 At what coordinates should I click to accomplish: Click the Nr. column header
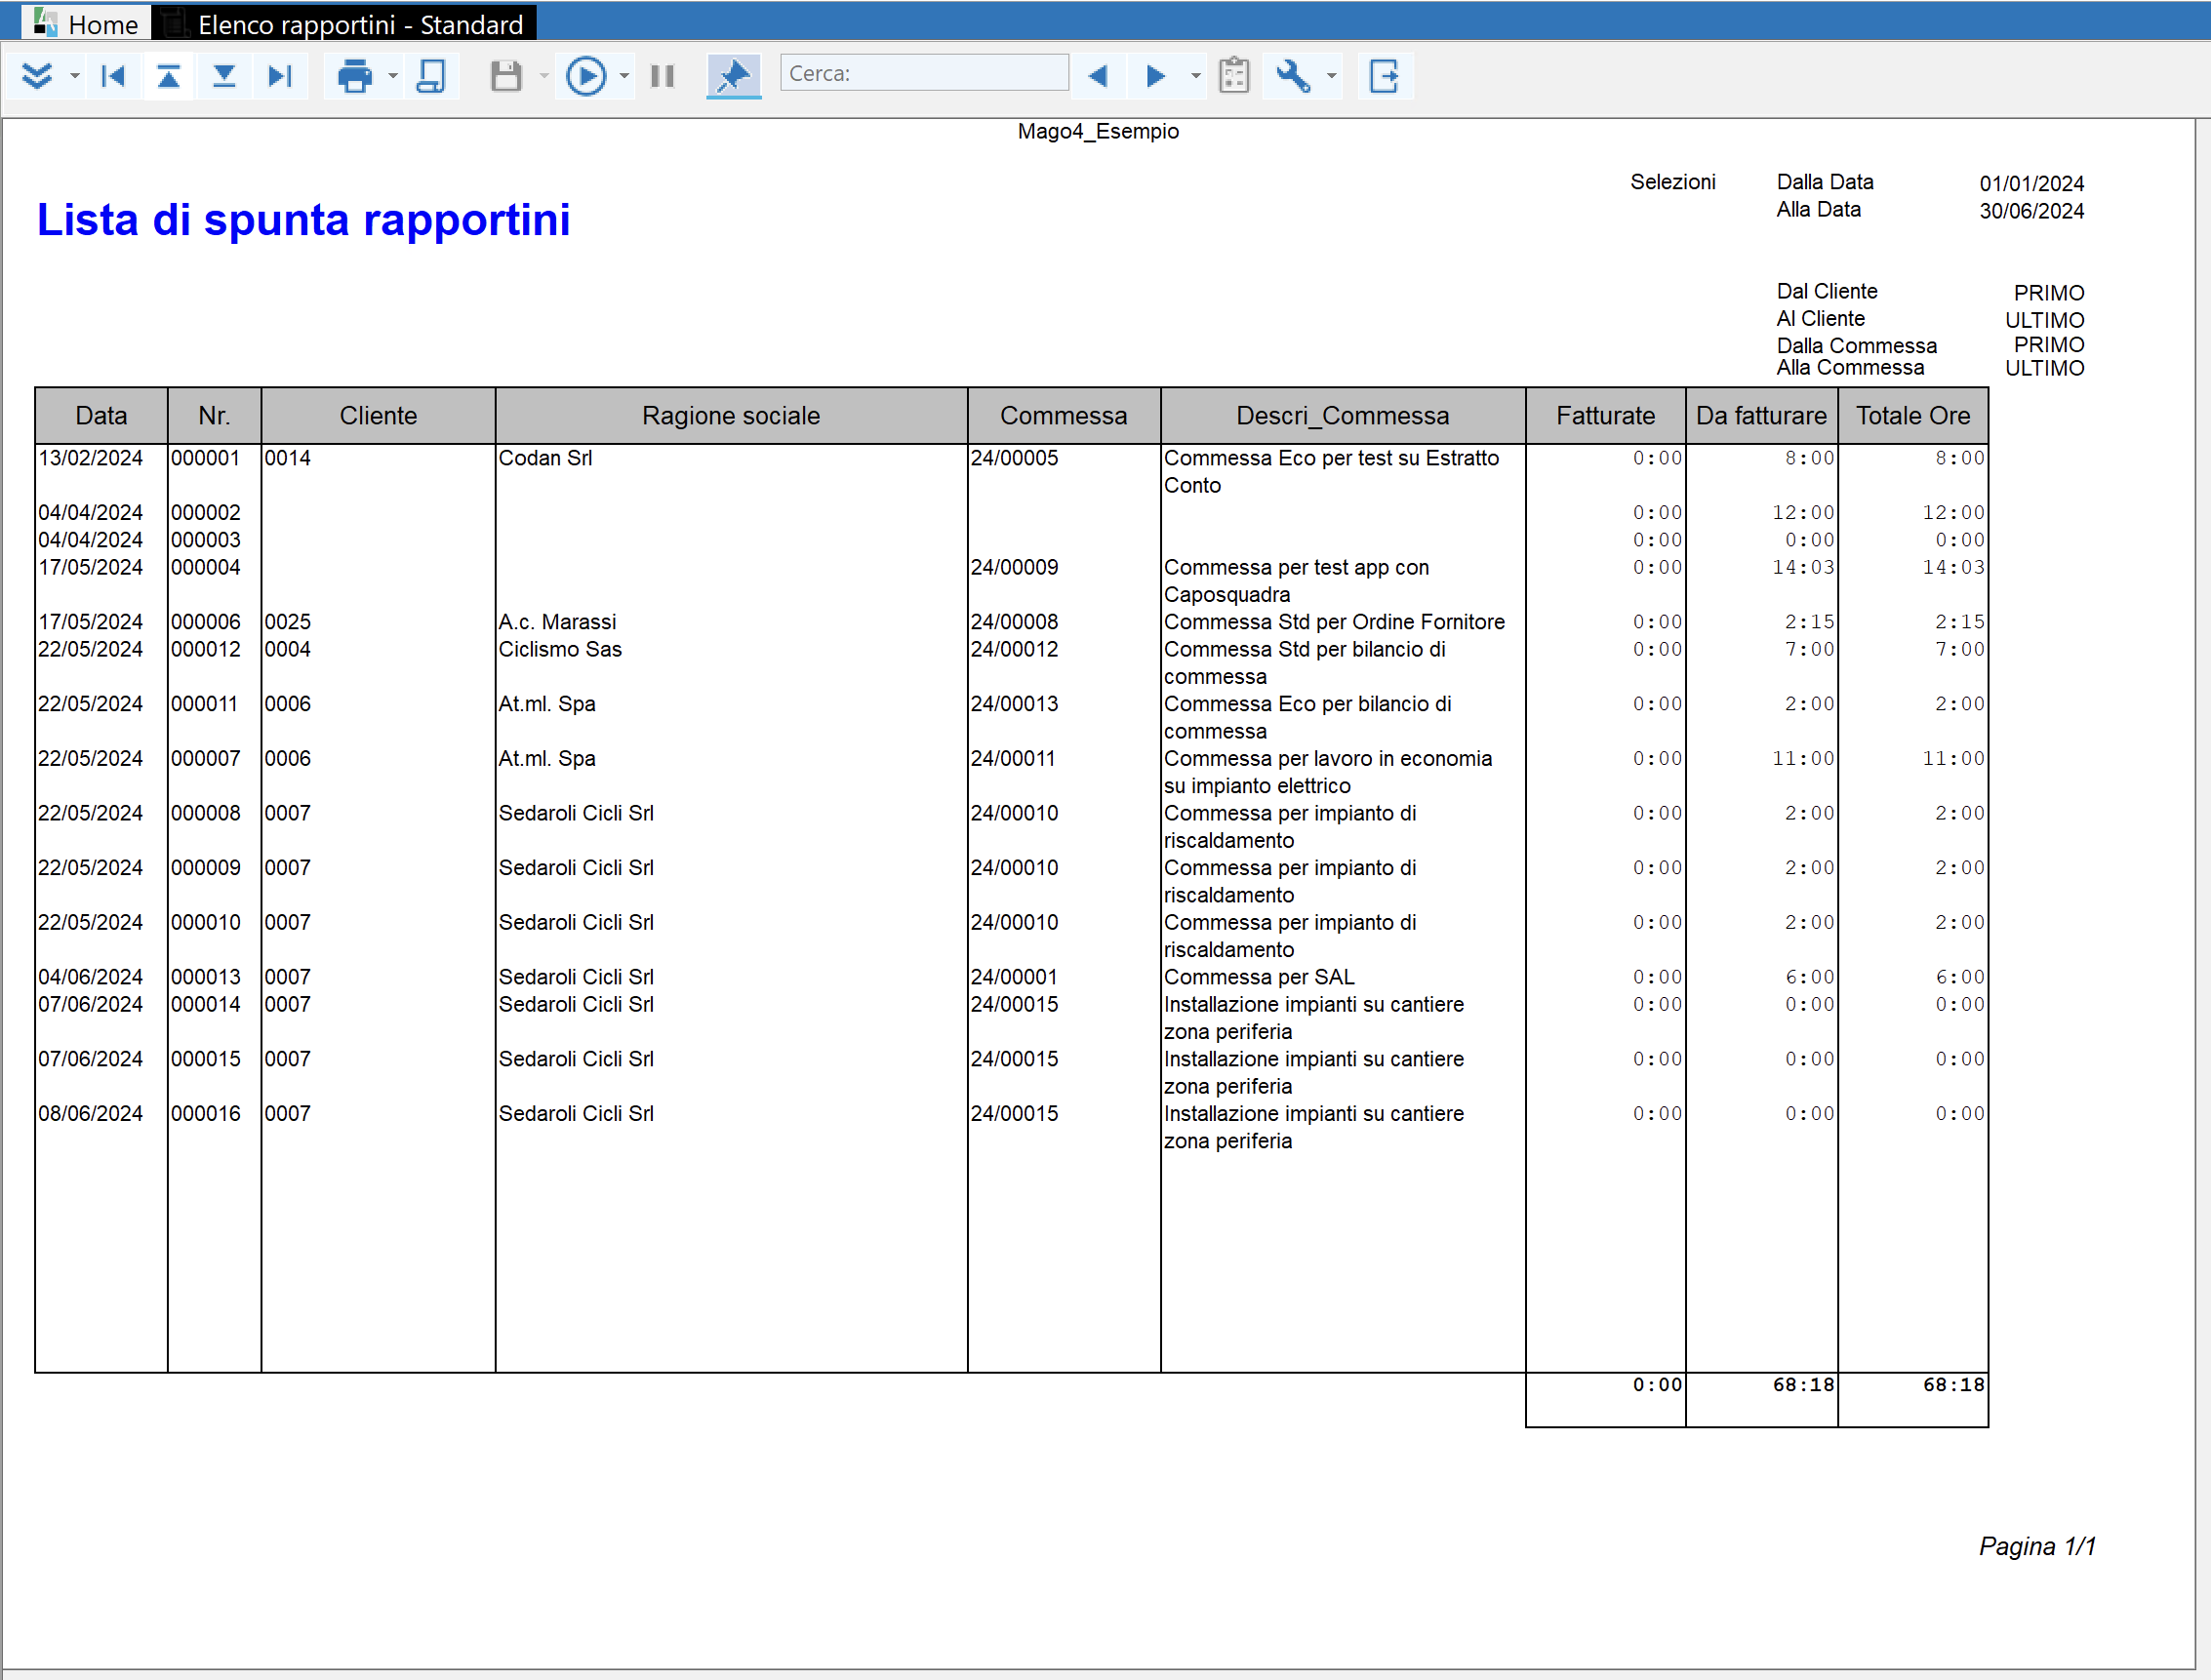(x=214, y=416)
